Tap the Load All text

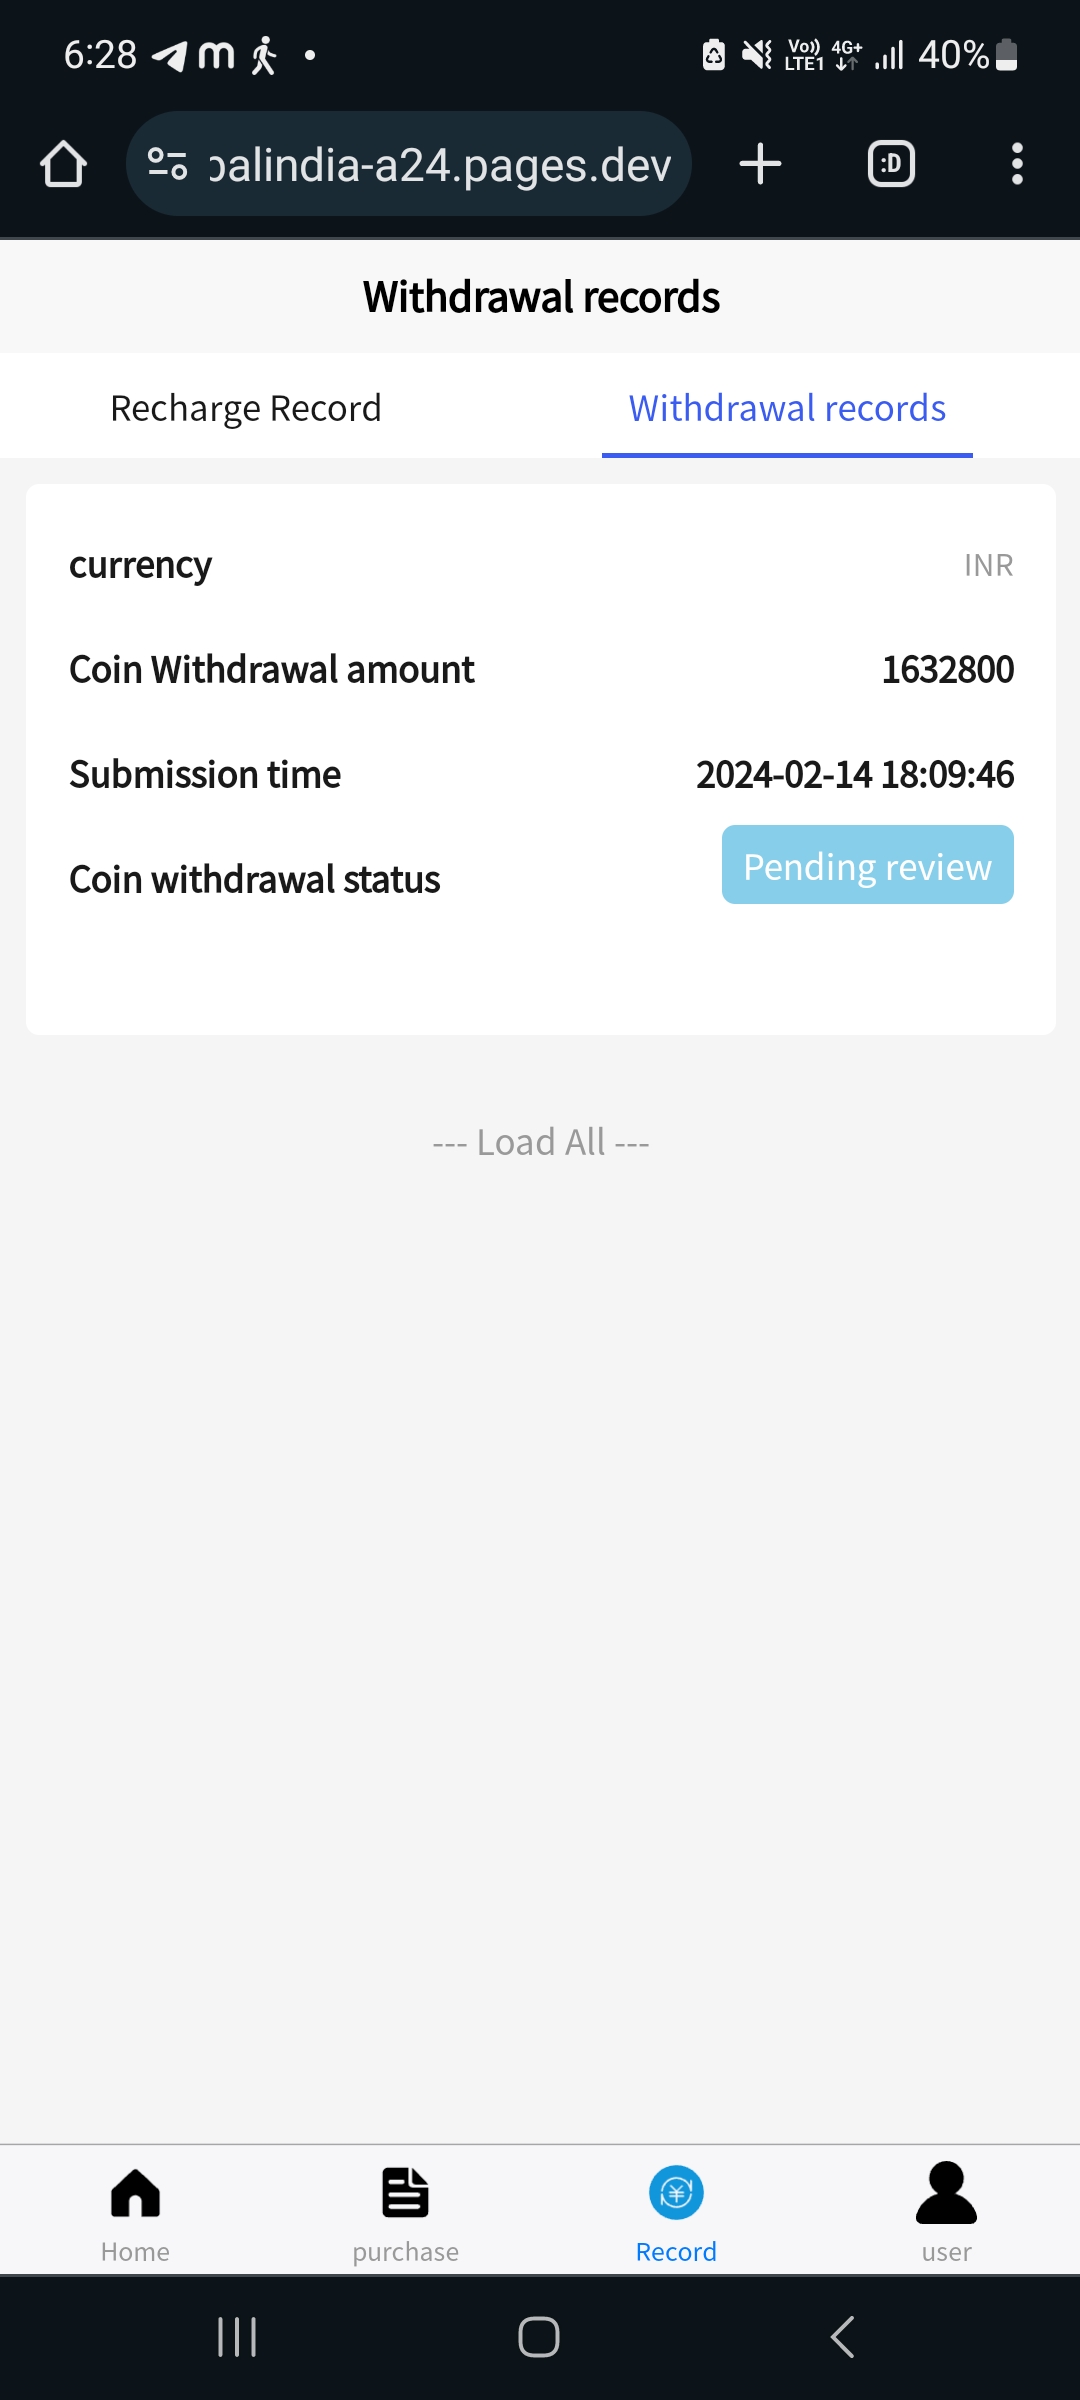point(541,1142)
